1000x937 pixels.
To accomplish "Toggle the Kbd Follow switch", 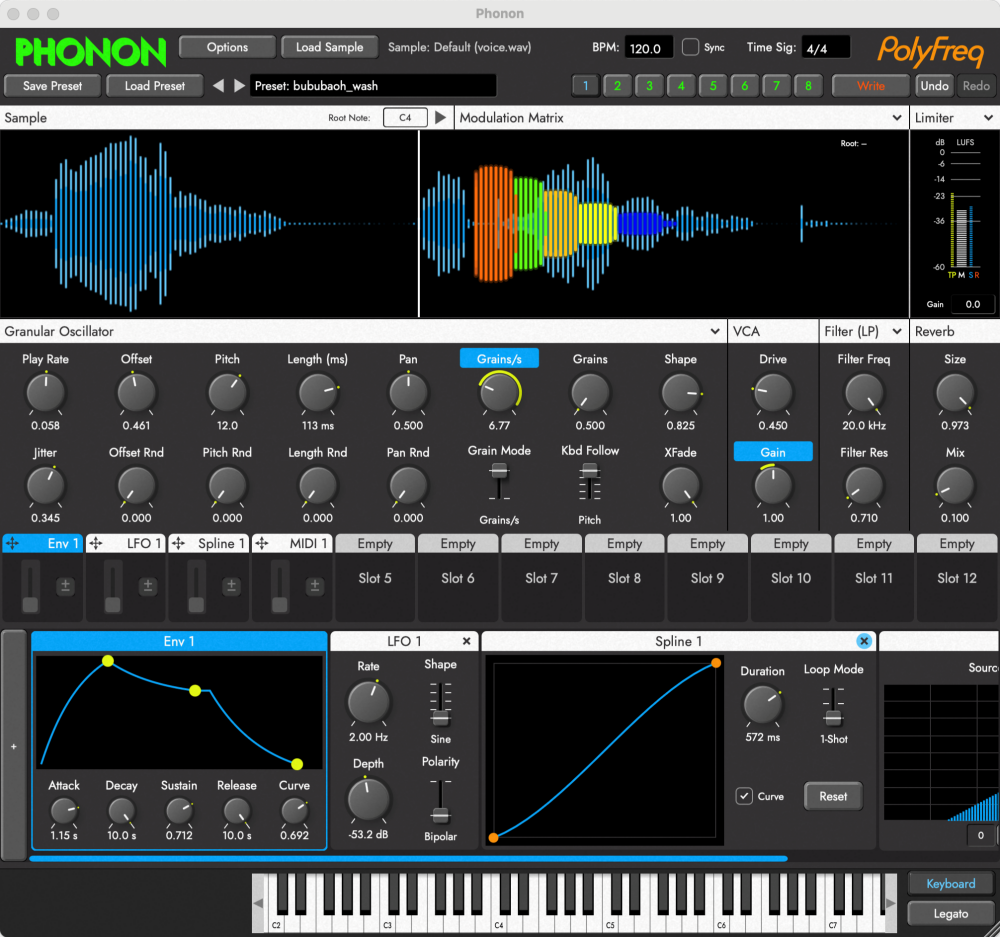I will coord(590,482).
